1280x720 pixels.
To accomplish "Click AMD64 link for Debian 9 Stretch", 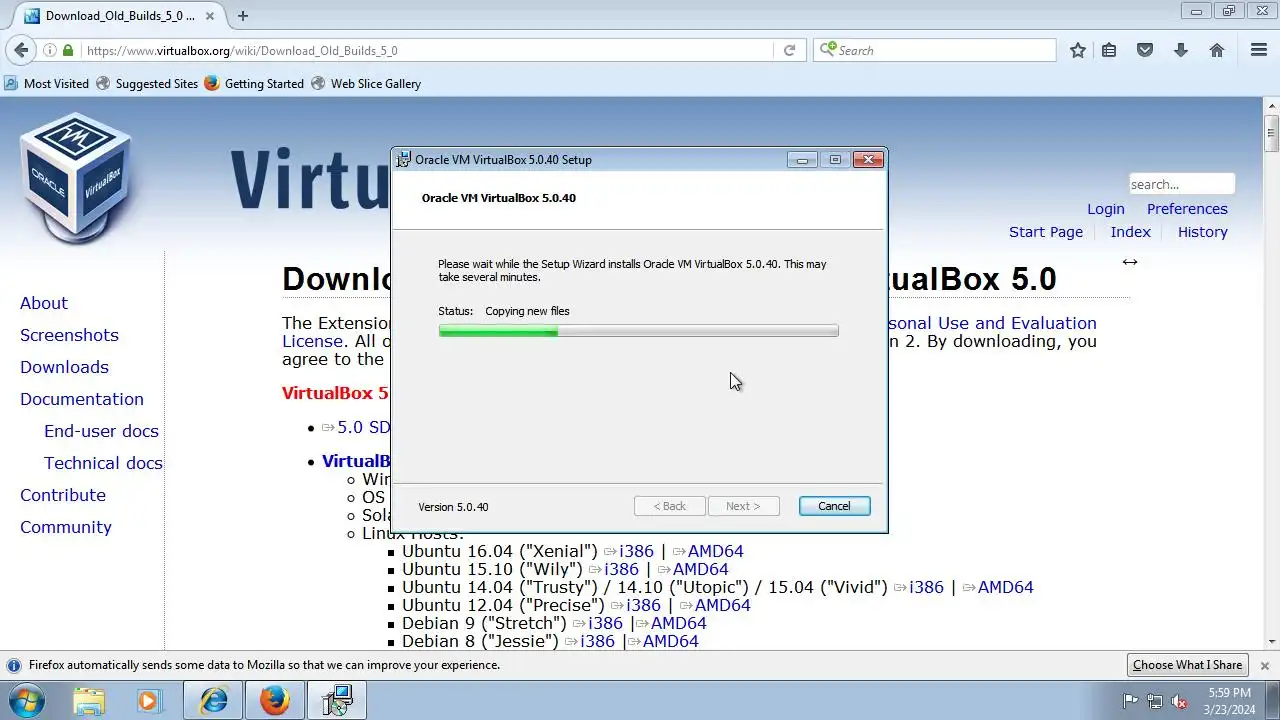I will tap(678, 623).
